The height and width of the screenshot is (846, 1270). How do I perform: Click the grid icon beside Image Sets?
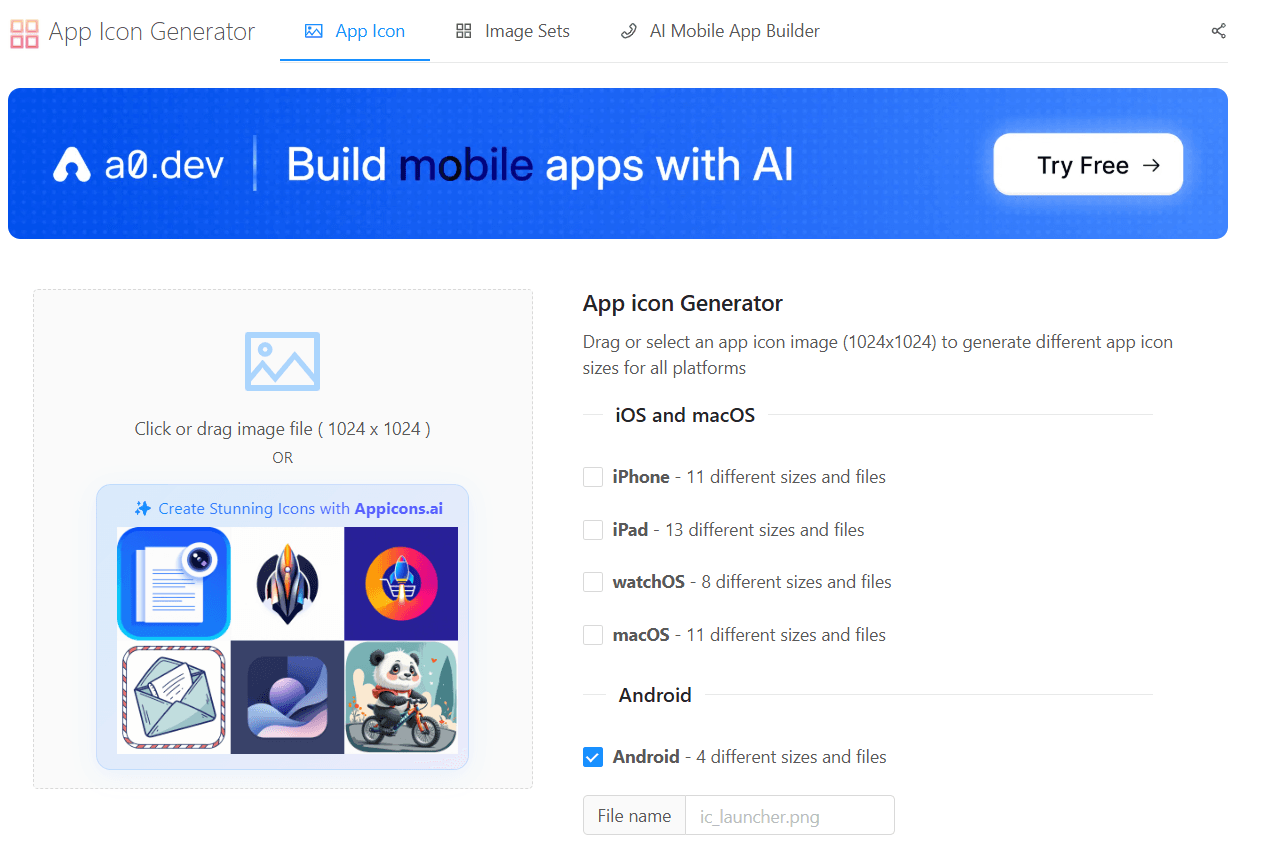click(x=462, y=31)
